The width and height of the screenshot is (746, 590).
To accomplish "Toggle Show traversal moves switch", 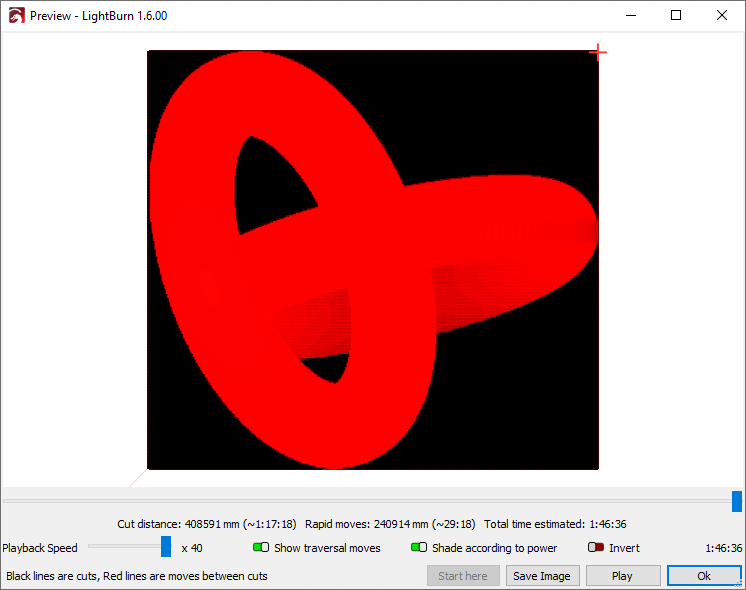I will pyautogui.click(x=261, y=547).
